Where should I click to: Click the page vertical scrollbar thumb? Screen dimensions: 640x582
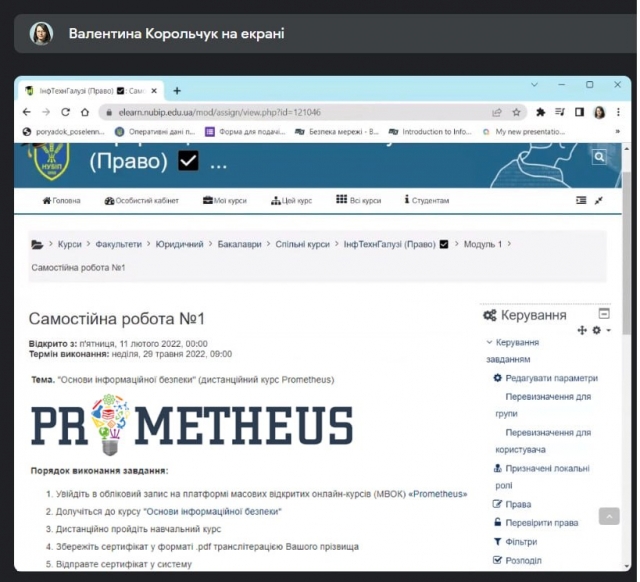(x=627, y=253)
